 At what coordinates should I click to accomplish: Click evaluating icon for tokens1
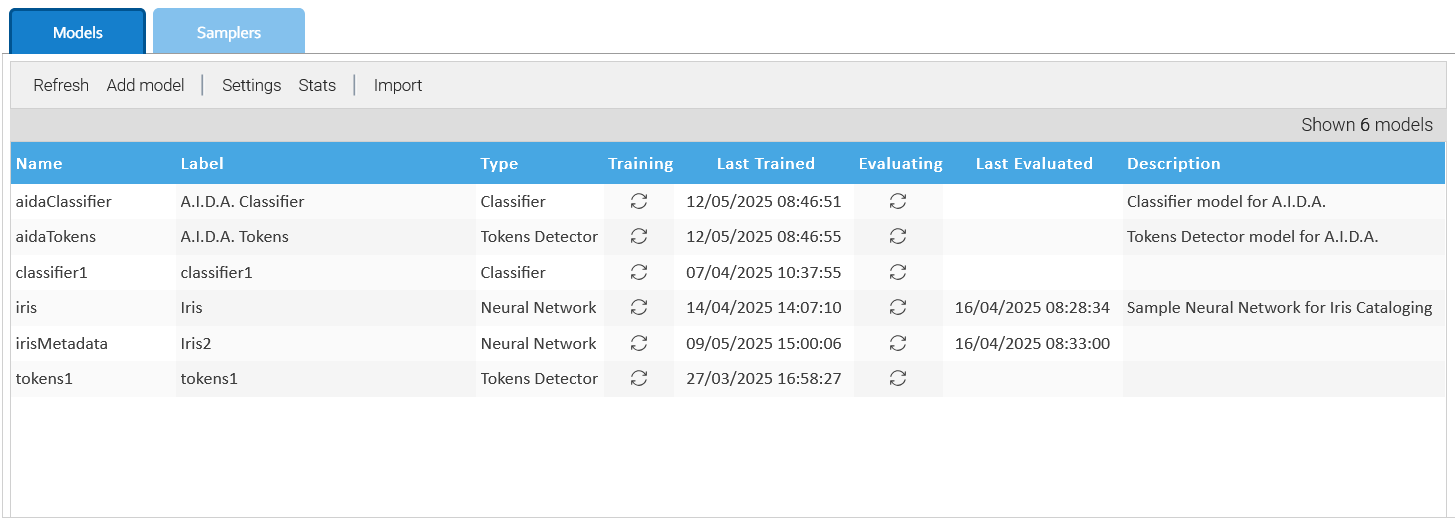pos(898,378)
